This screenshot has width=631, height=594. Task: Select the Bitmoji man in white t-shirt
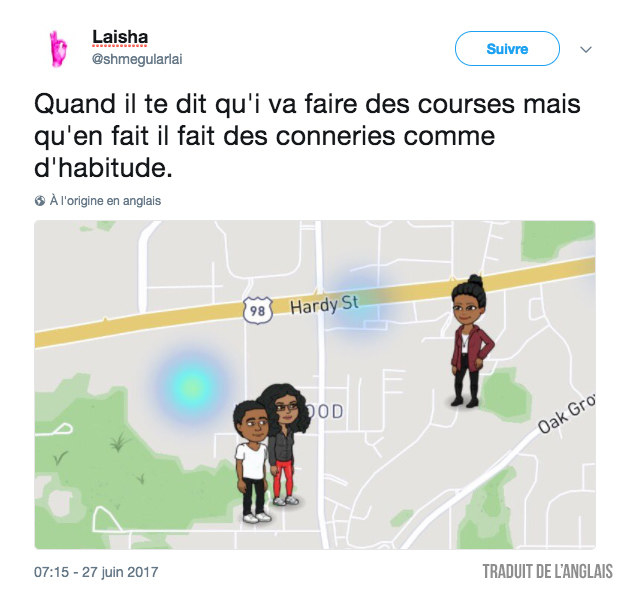point(251,461)
